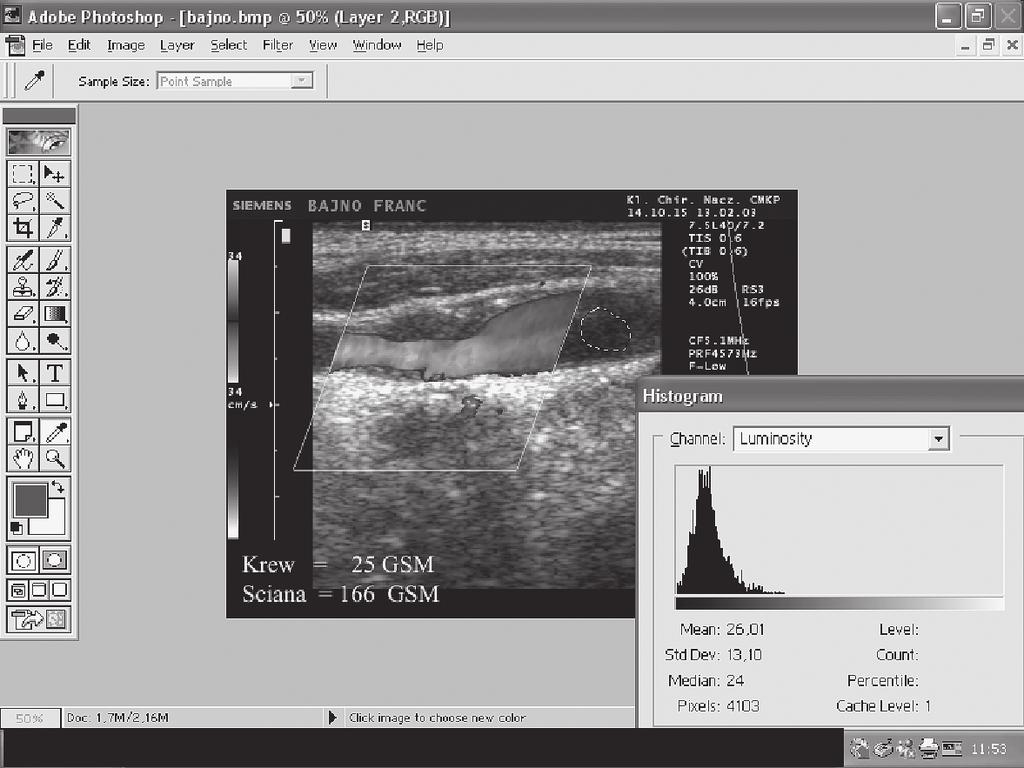Switch to Standard Screen Mode

click(x=18, y=590)
